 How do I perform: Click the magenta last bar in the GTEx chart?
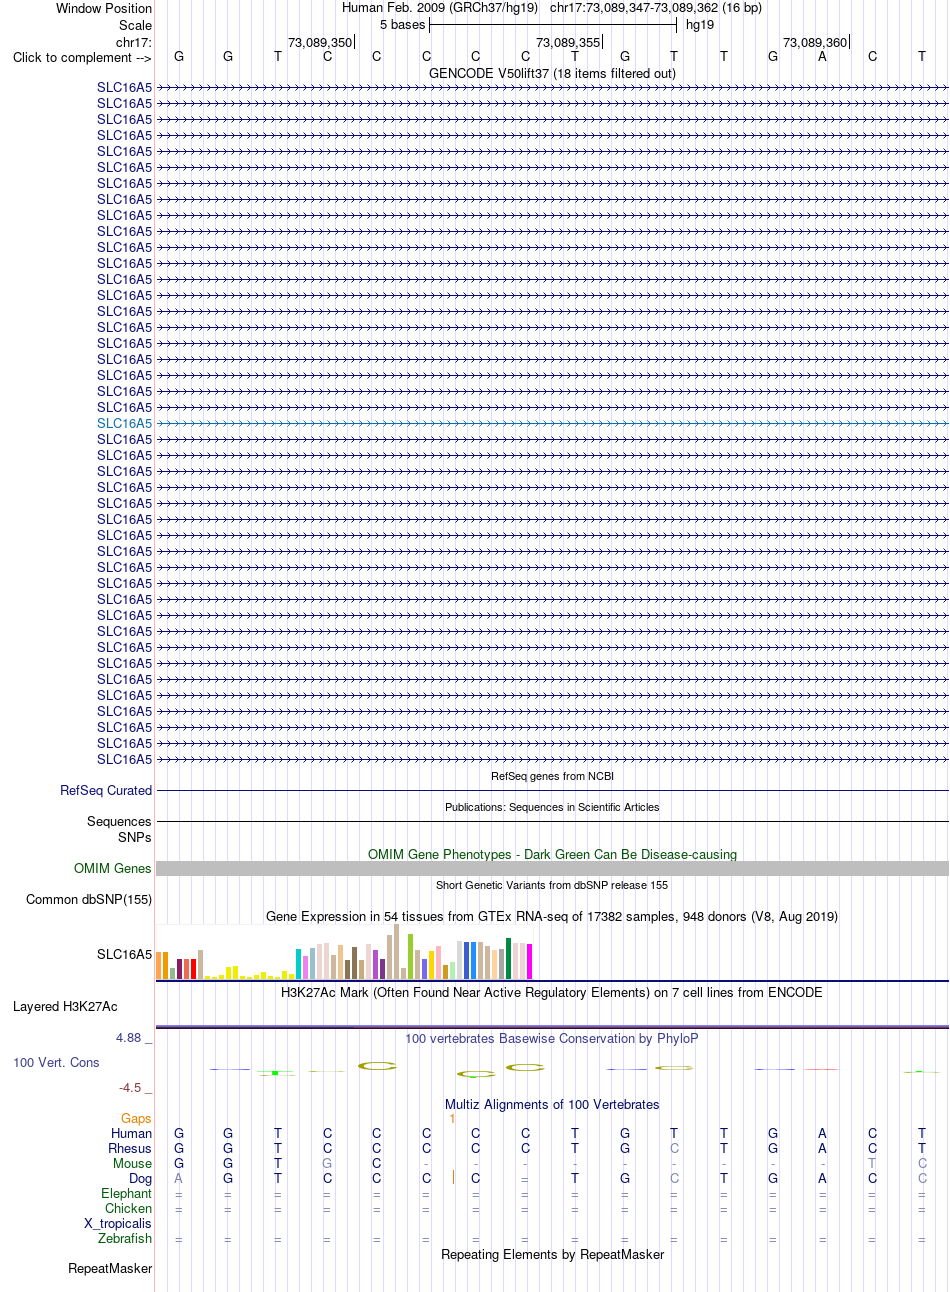click(x=529, y=962)
